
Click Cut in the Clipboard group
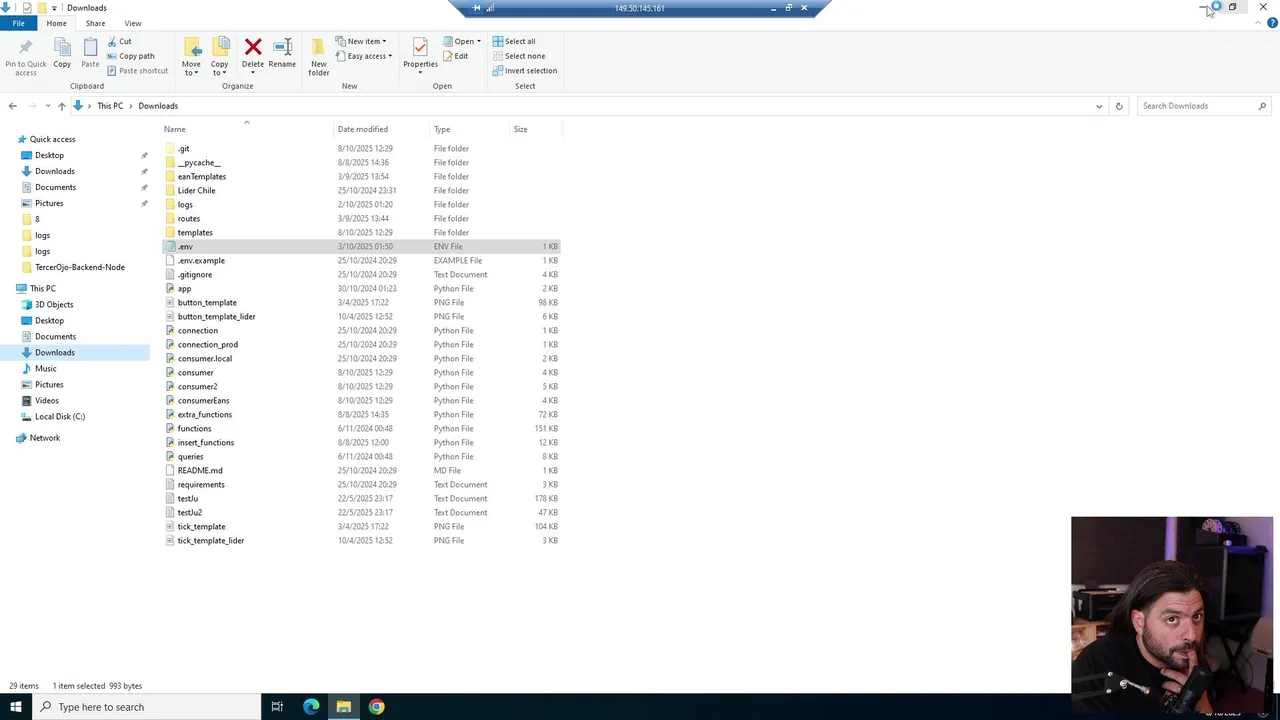[119, 41]
